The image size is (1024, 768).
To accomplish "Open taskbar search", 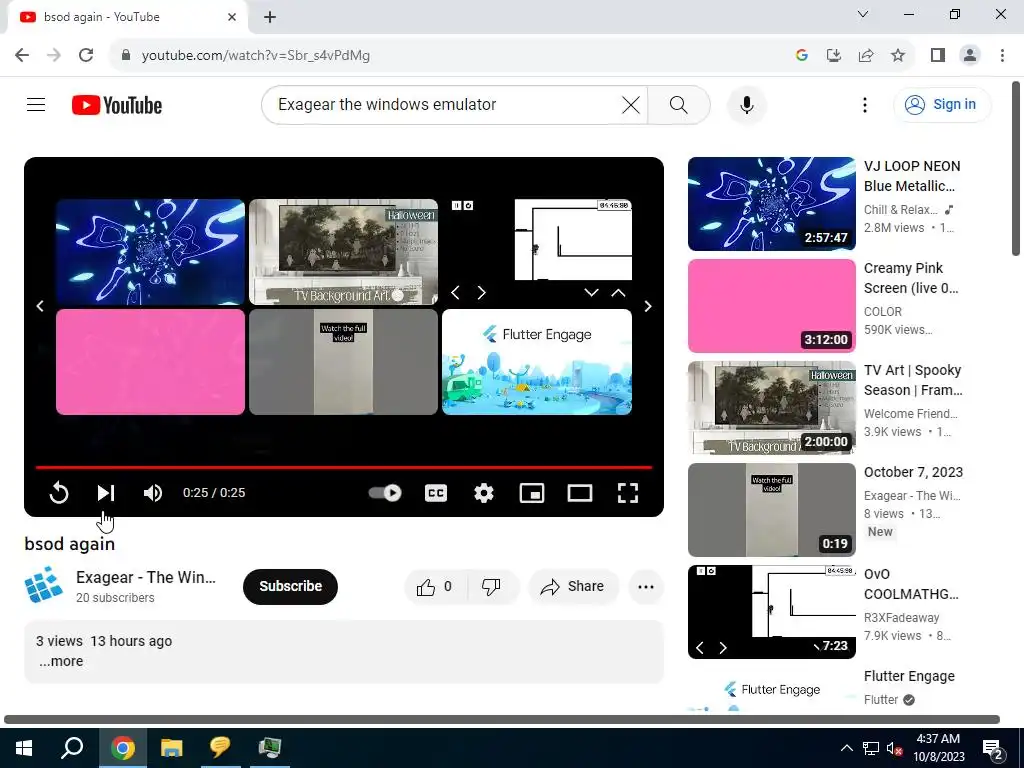I will (72, 748).
